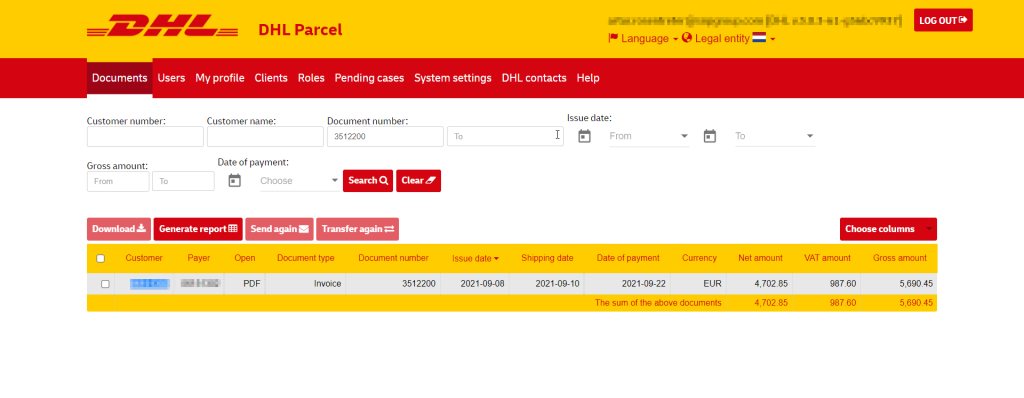The width and height of the screenshot is (1024, 398).
Task: Sort by the Shipping date column header
Action: click(x=547, y=258)
